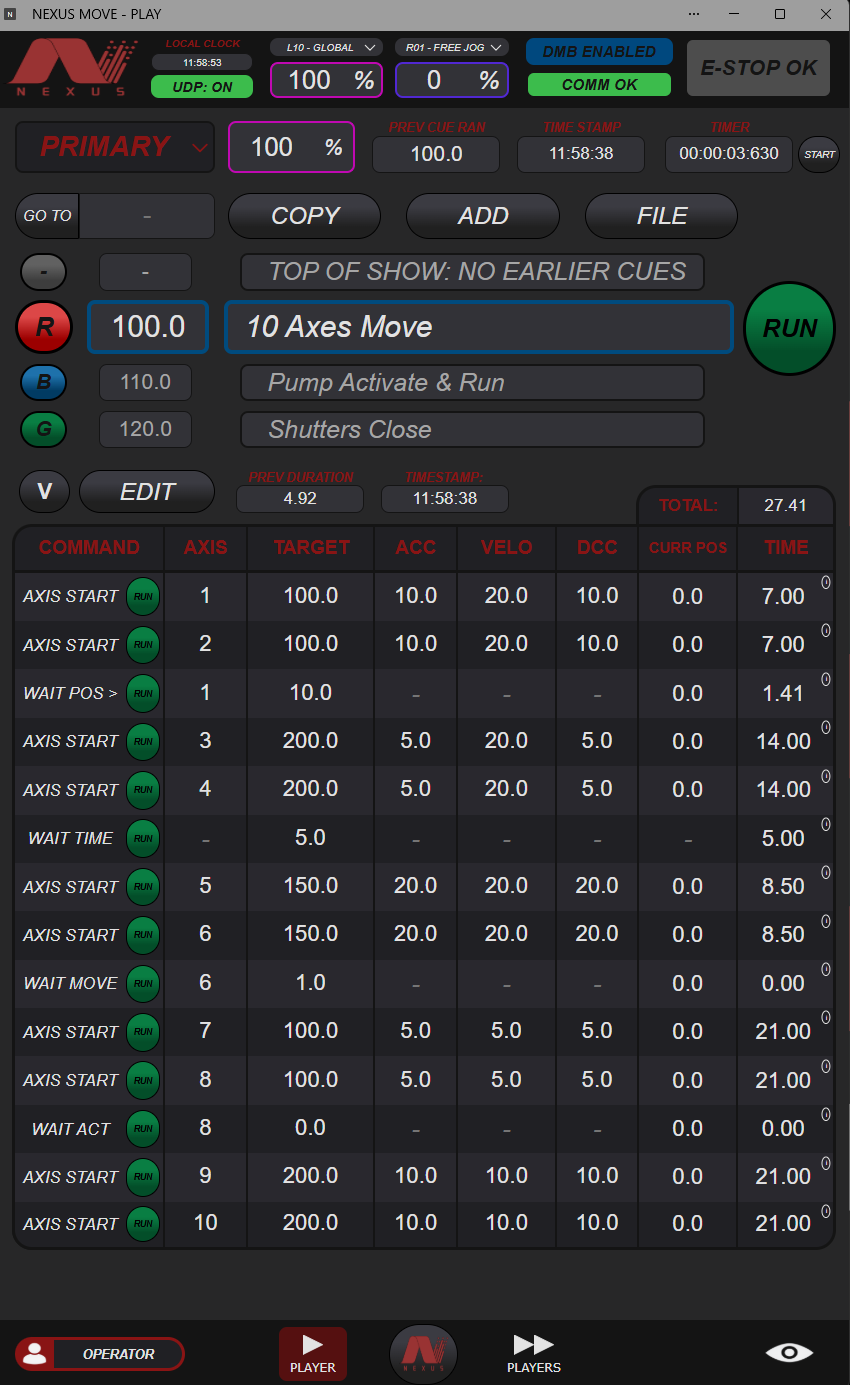
Task: Open the PRIMARY player dropdown
Action: click(115, 147)
